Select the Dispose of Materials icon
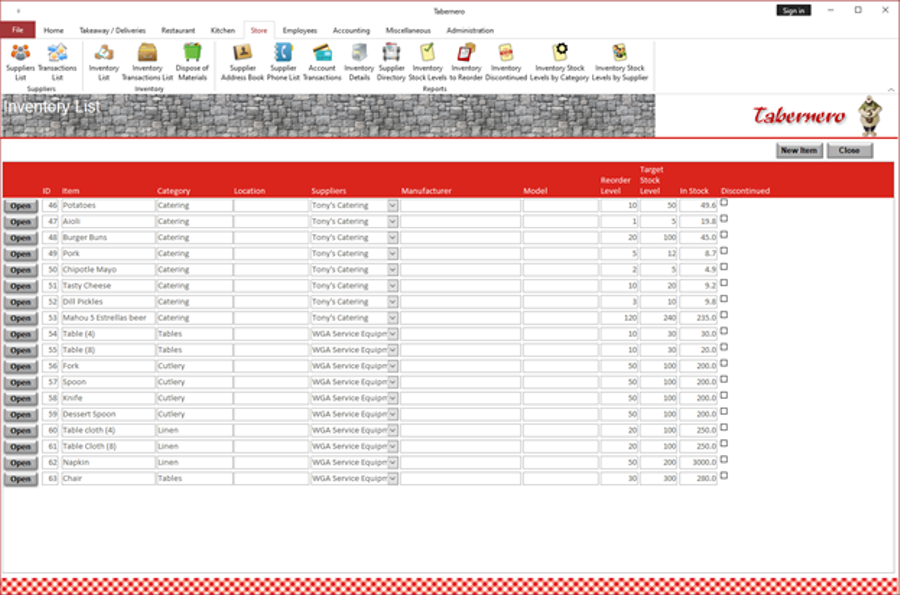 coord(192,62)
